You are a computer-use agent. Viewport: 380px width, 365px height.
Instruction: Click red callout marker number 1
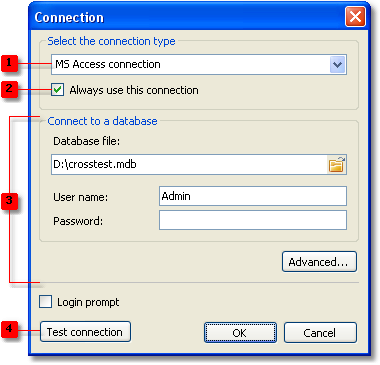(9, 63)
